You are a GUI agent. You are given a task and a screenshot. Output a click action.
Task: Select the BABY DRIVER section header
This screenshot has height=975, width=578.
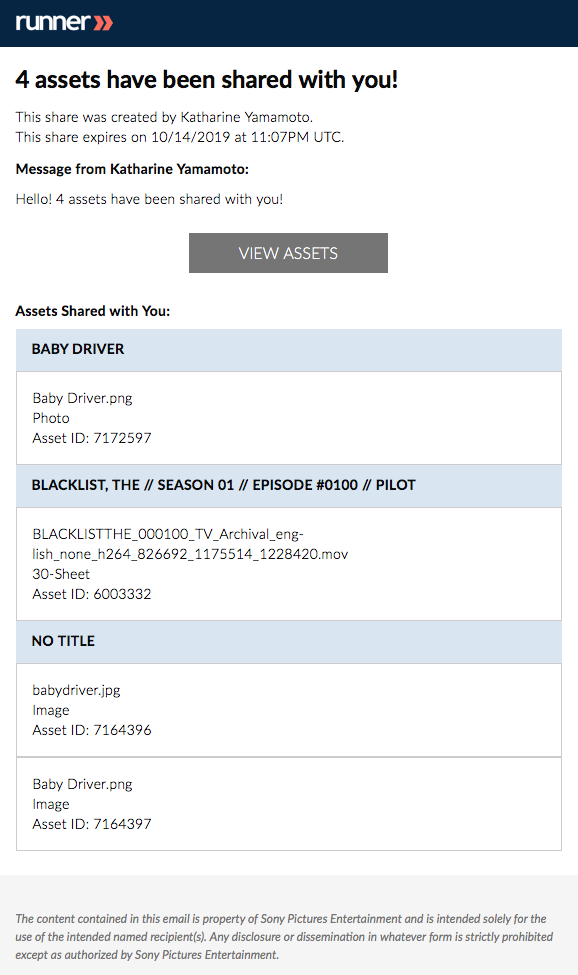pos(289,350)
